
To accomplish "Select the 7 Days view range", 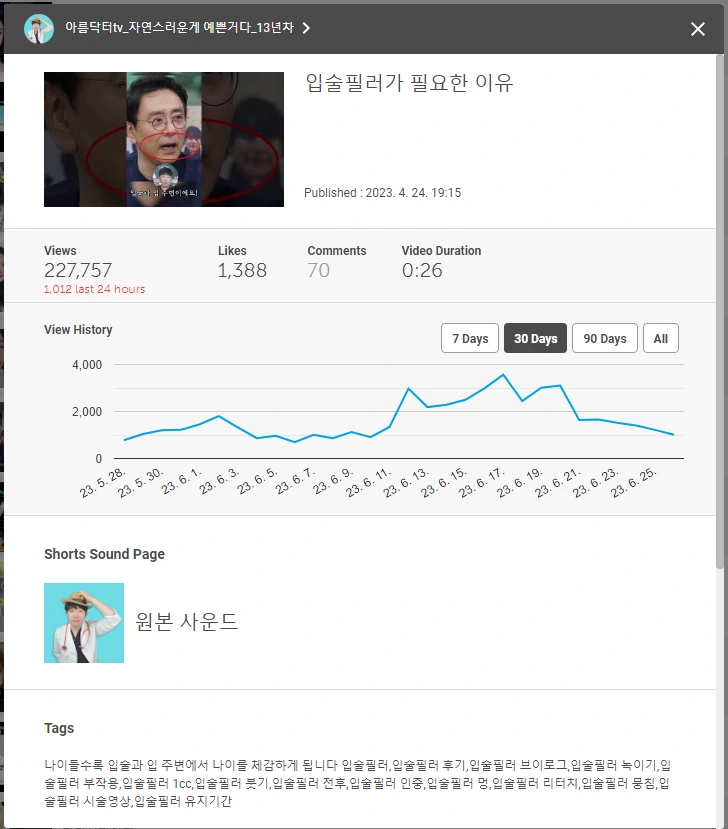I will click(470, 338).
